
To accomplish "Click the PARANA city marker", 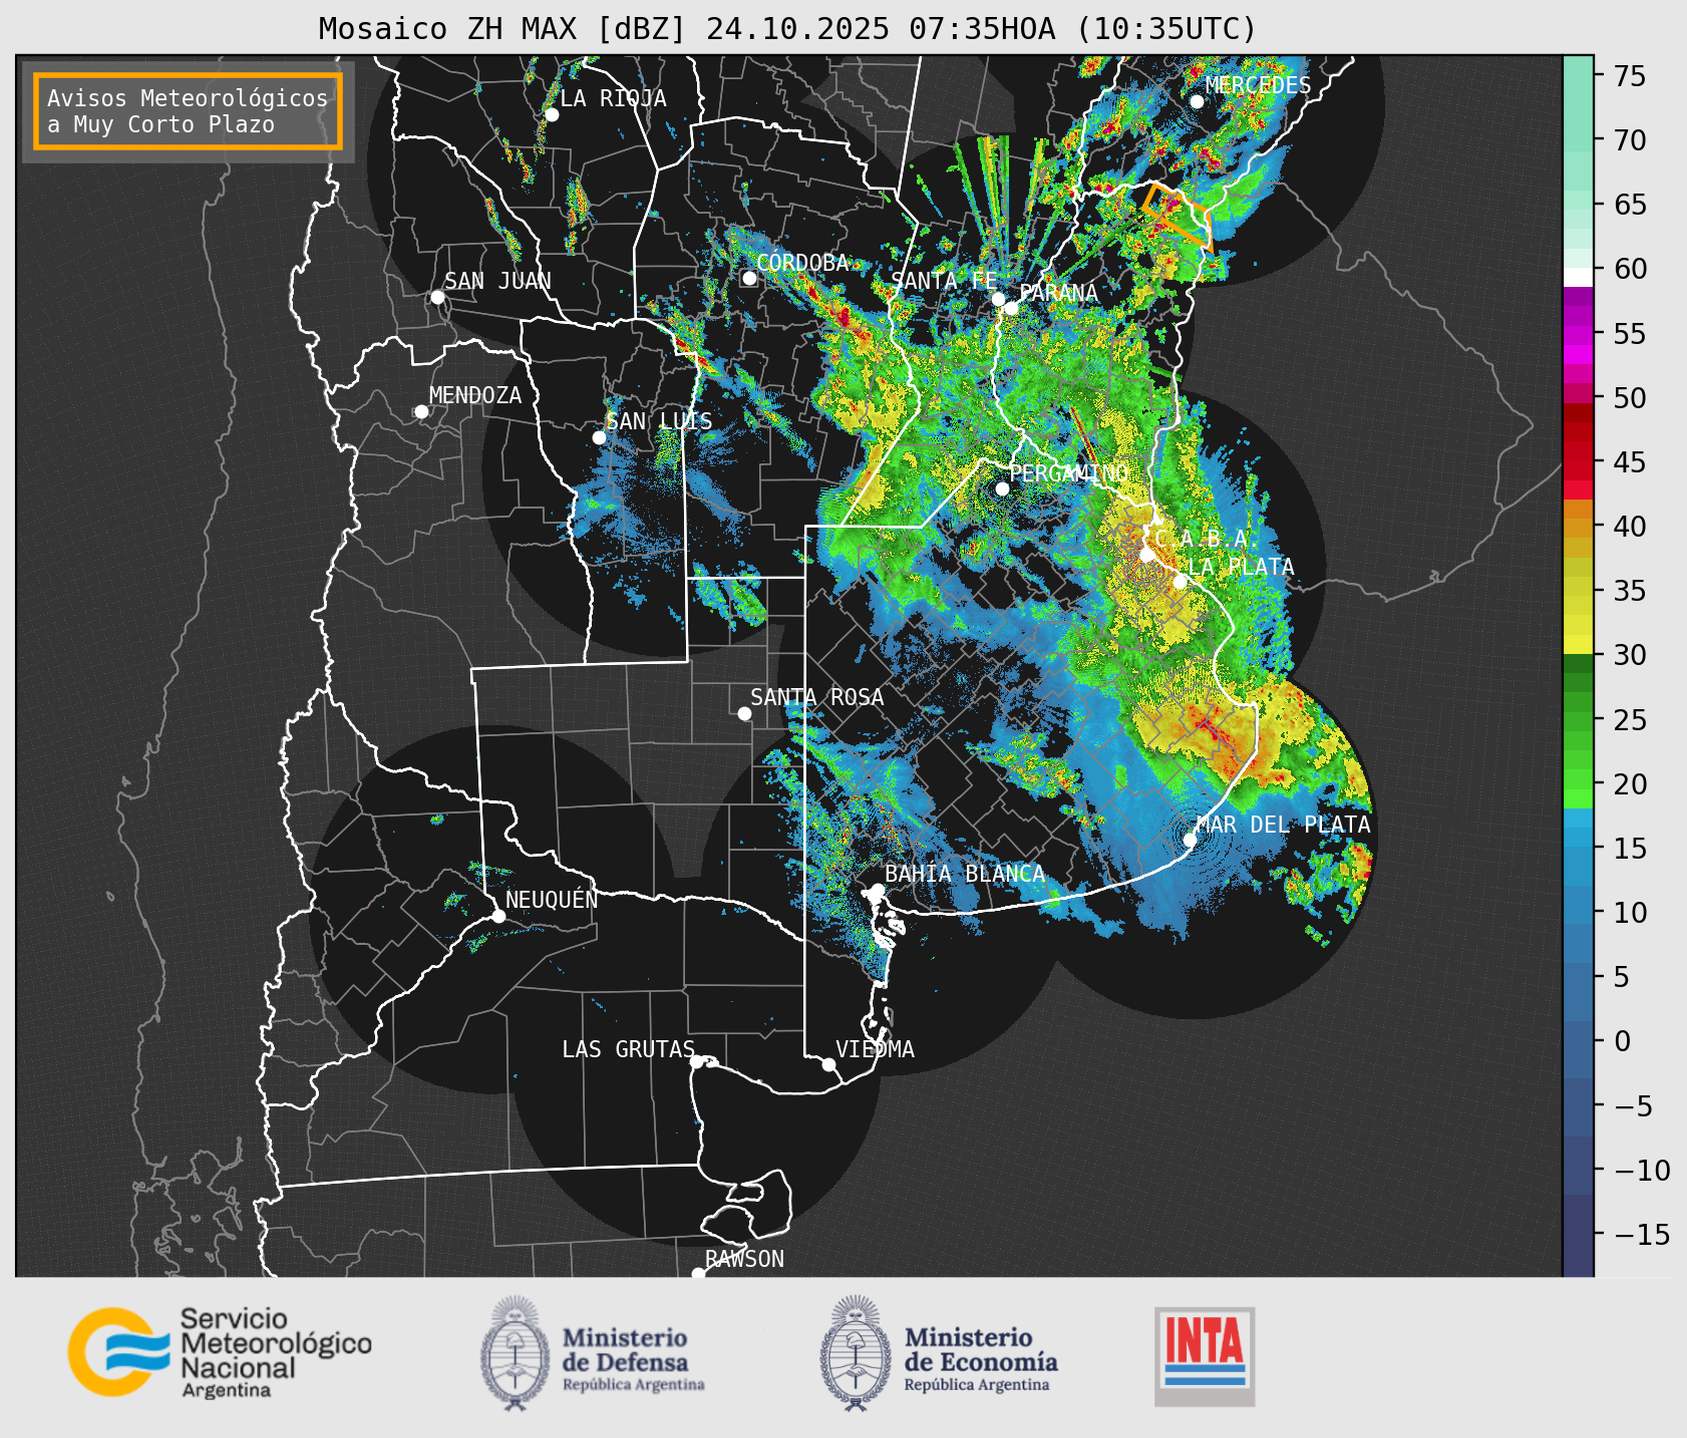I will click(x=1011, y=308).
